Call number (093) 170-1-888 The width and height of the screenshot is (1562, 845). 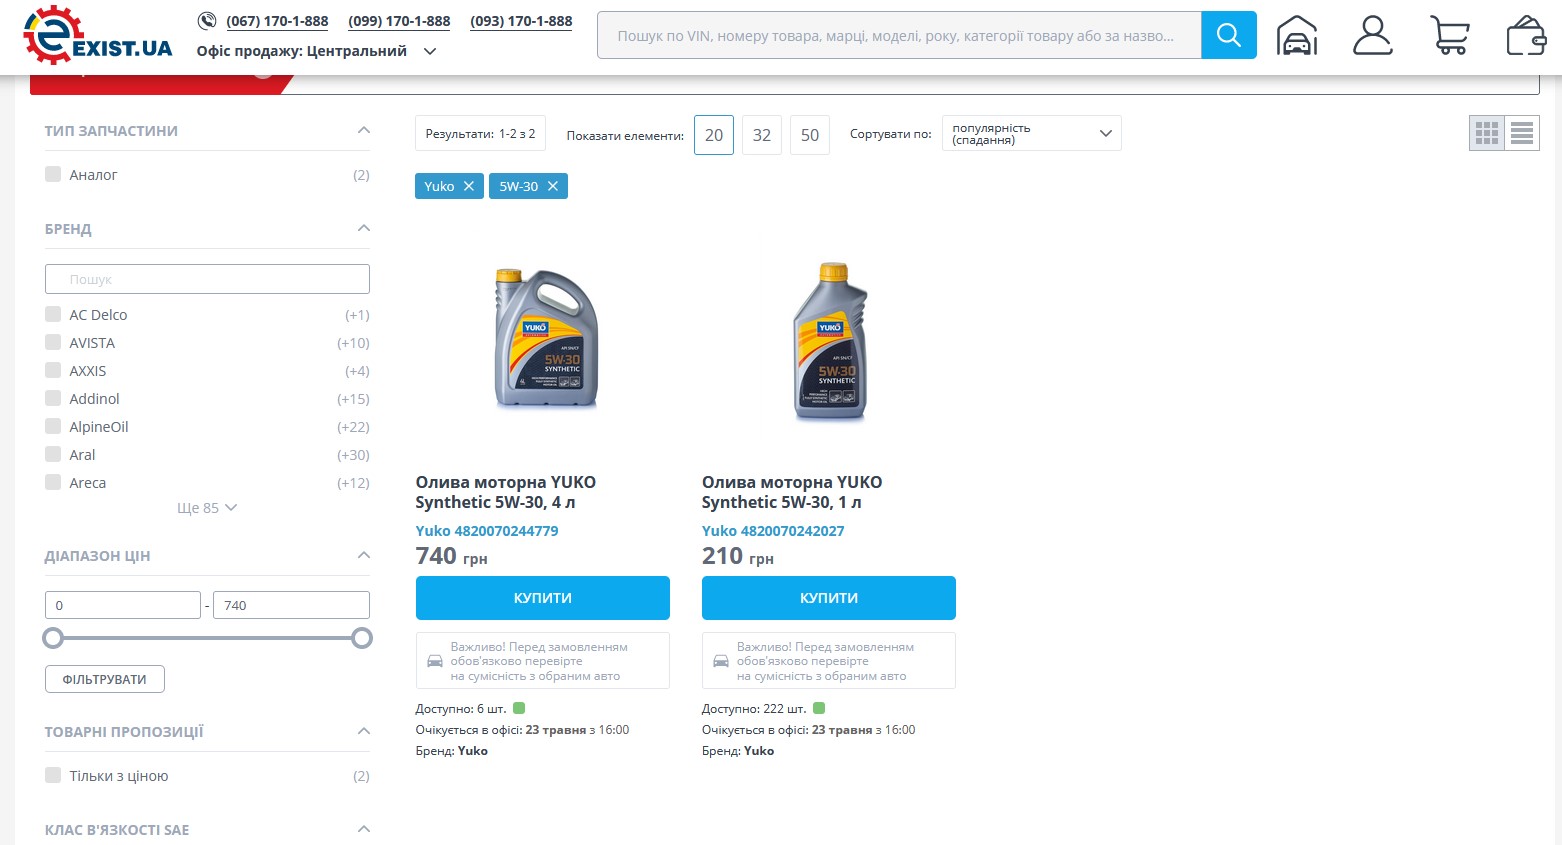coord(521,21)
